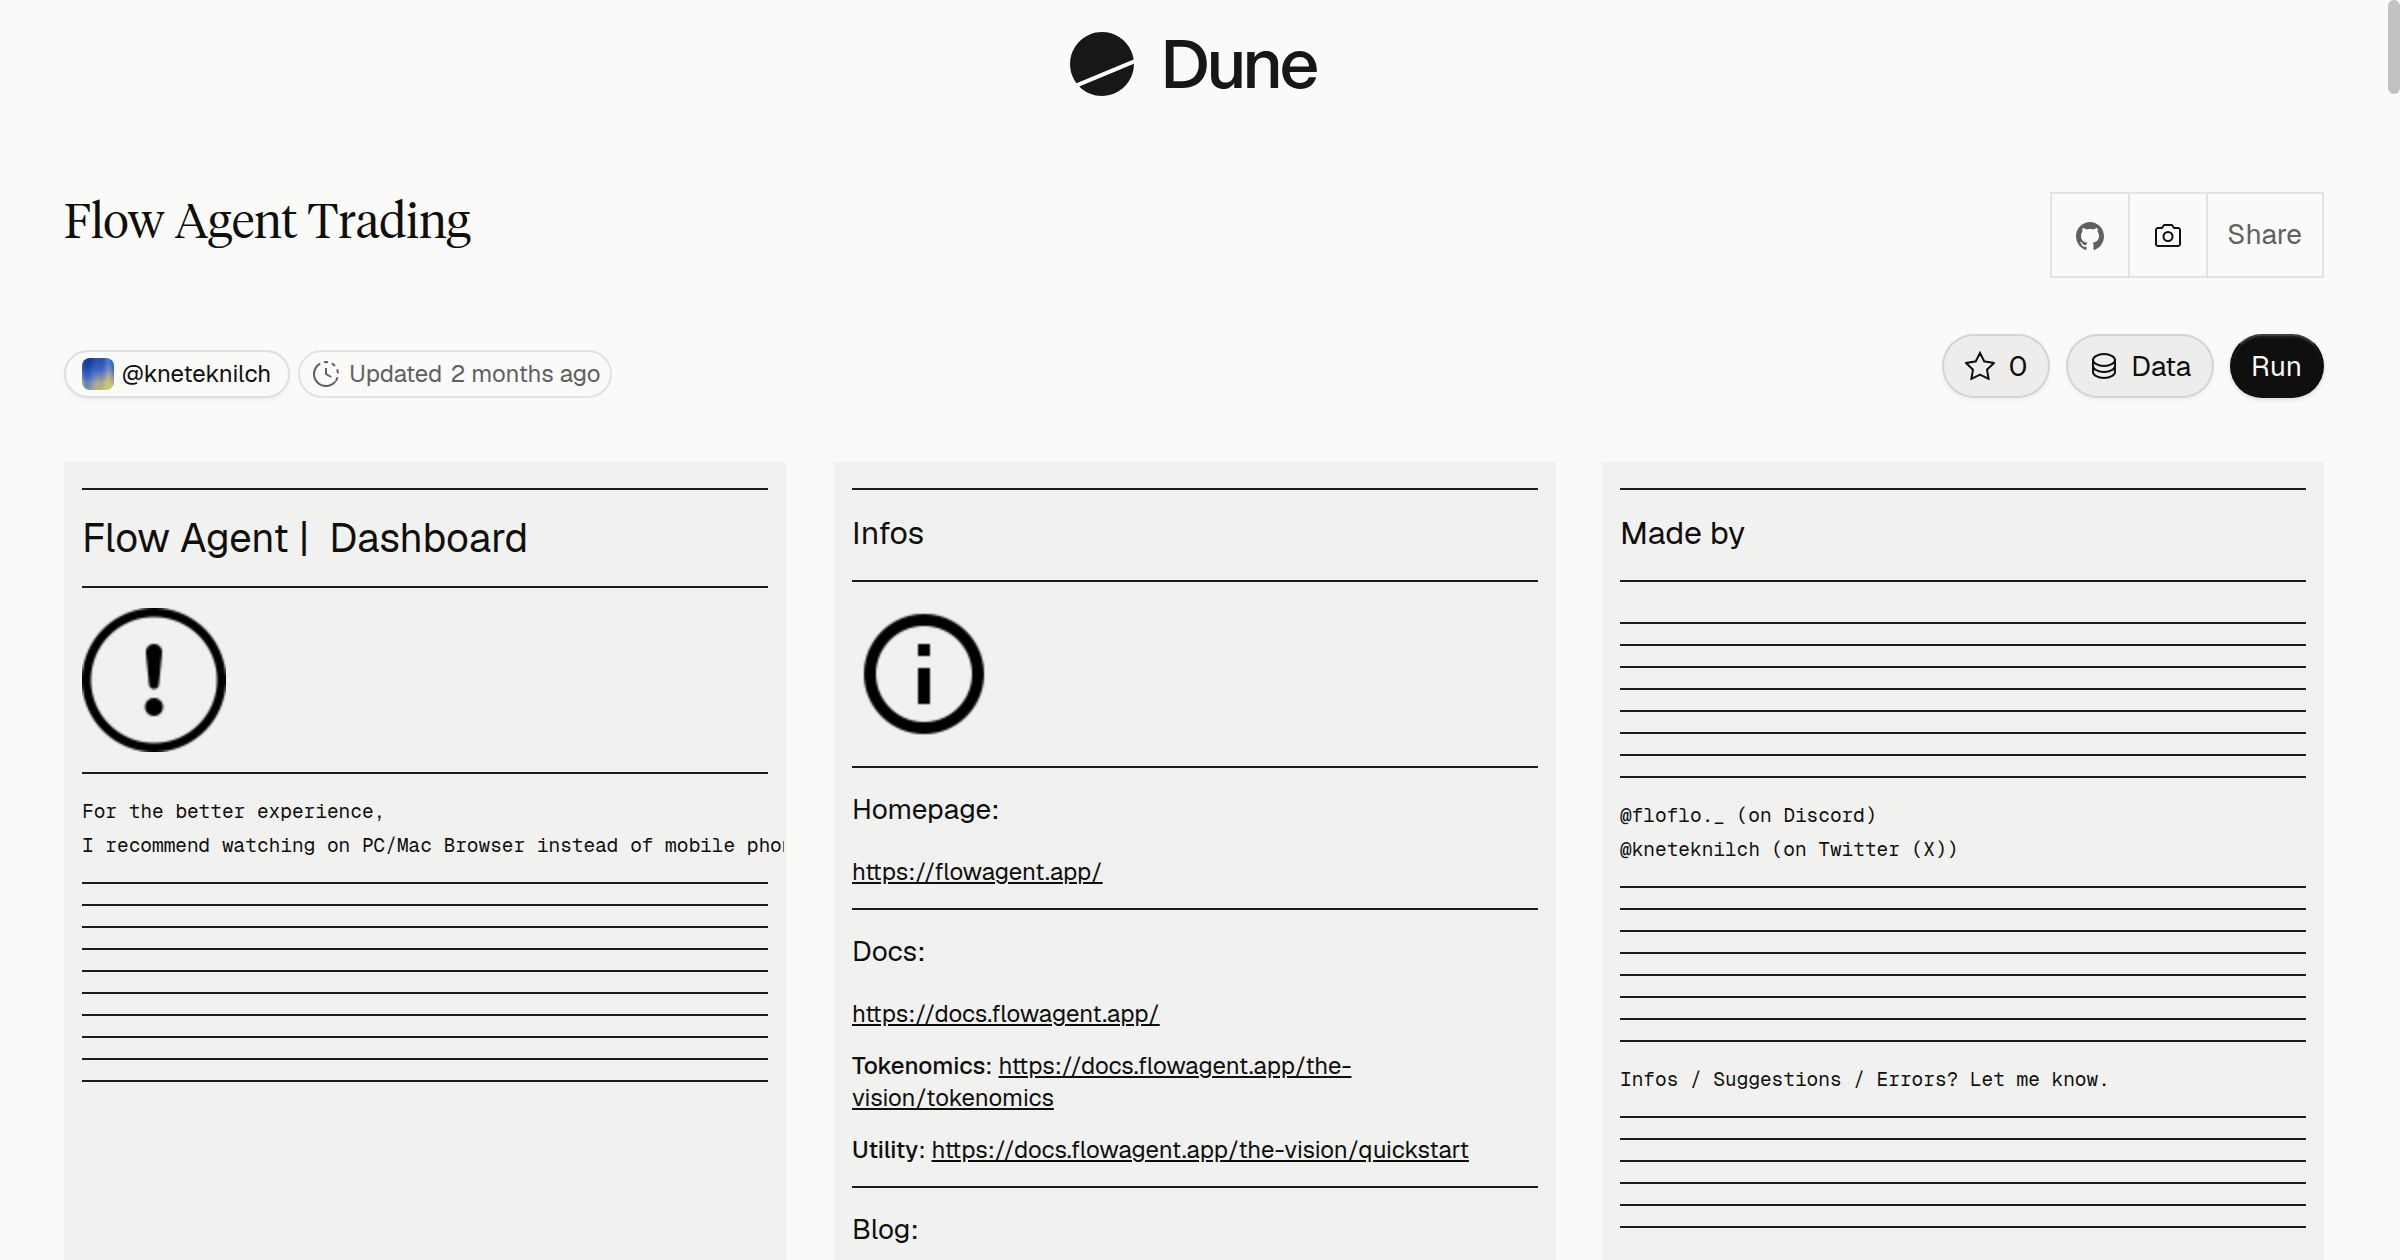The height and width of the screenshot is (1260, 2400).
Task: Click the 'Made by' heading
Action: pyautogui.click(x=1682, y=533)
